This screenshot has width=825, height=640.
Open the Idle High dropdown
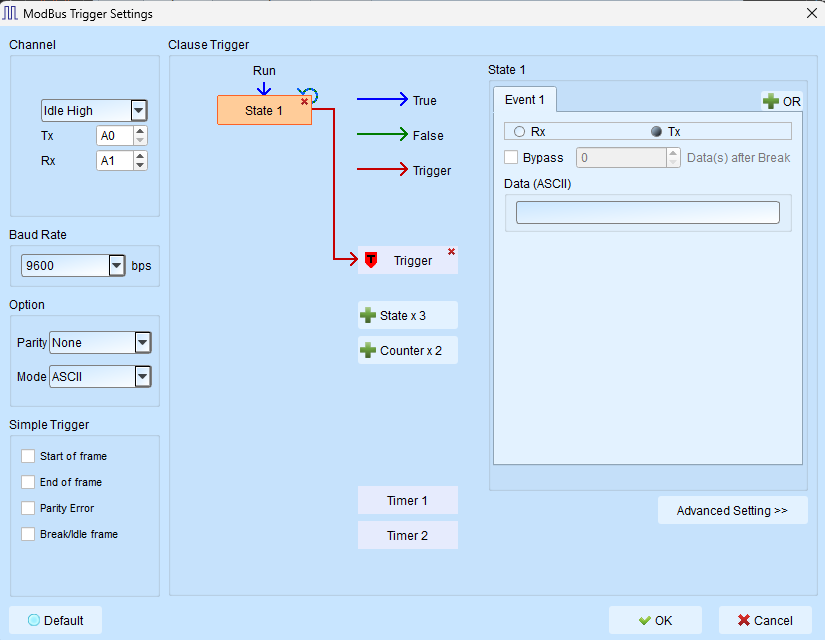tap(138, 111)
